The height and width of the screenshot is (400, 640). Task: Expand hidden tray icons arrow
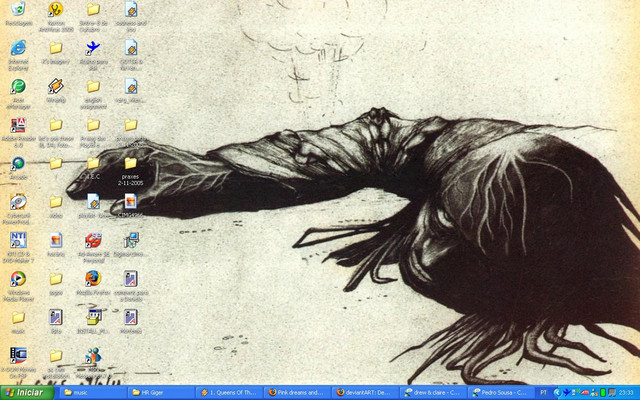tap(558, 393)
